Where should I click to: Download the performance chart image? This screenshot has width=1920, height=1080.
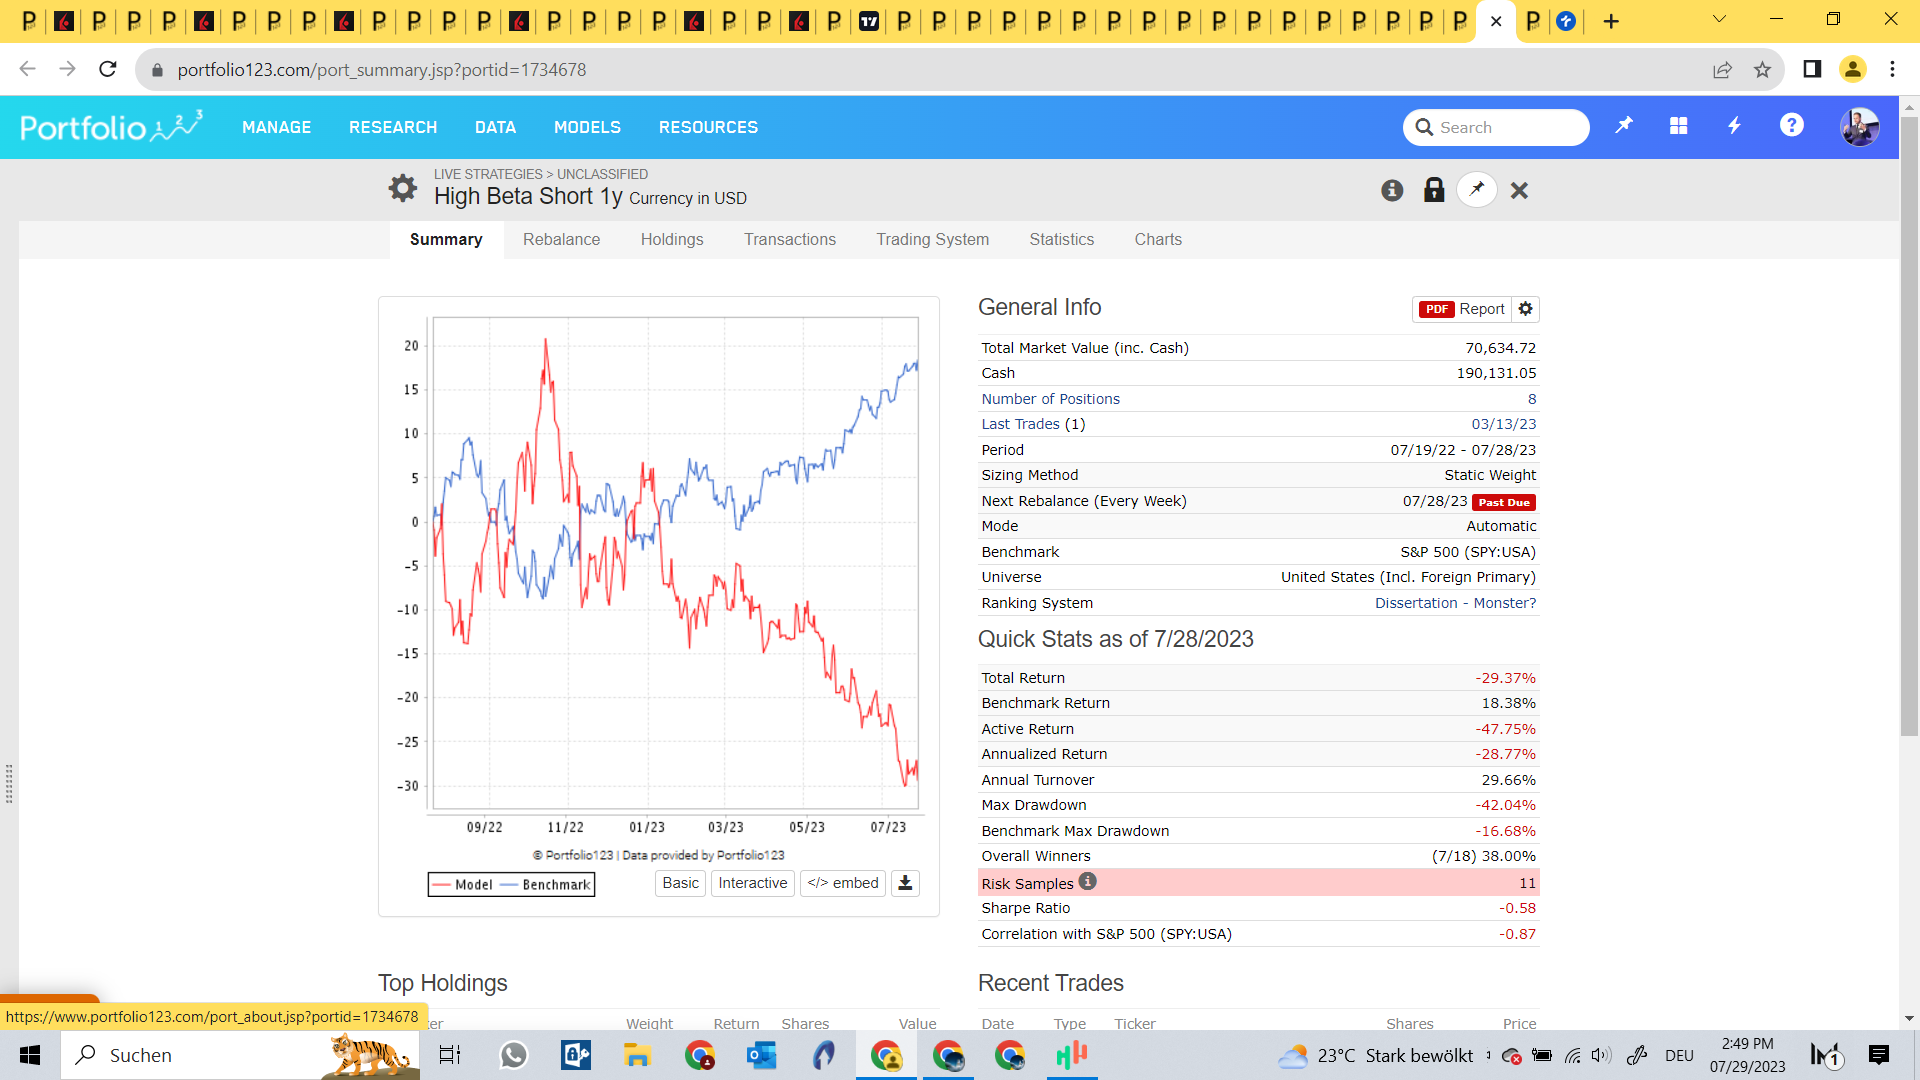905,883
